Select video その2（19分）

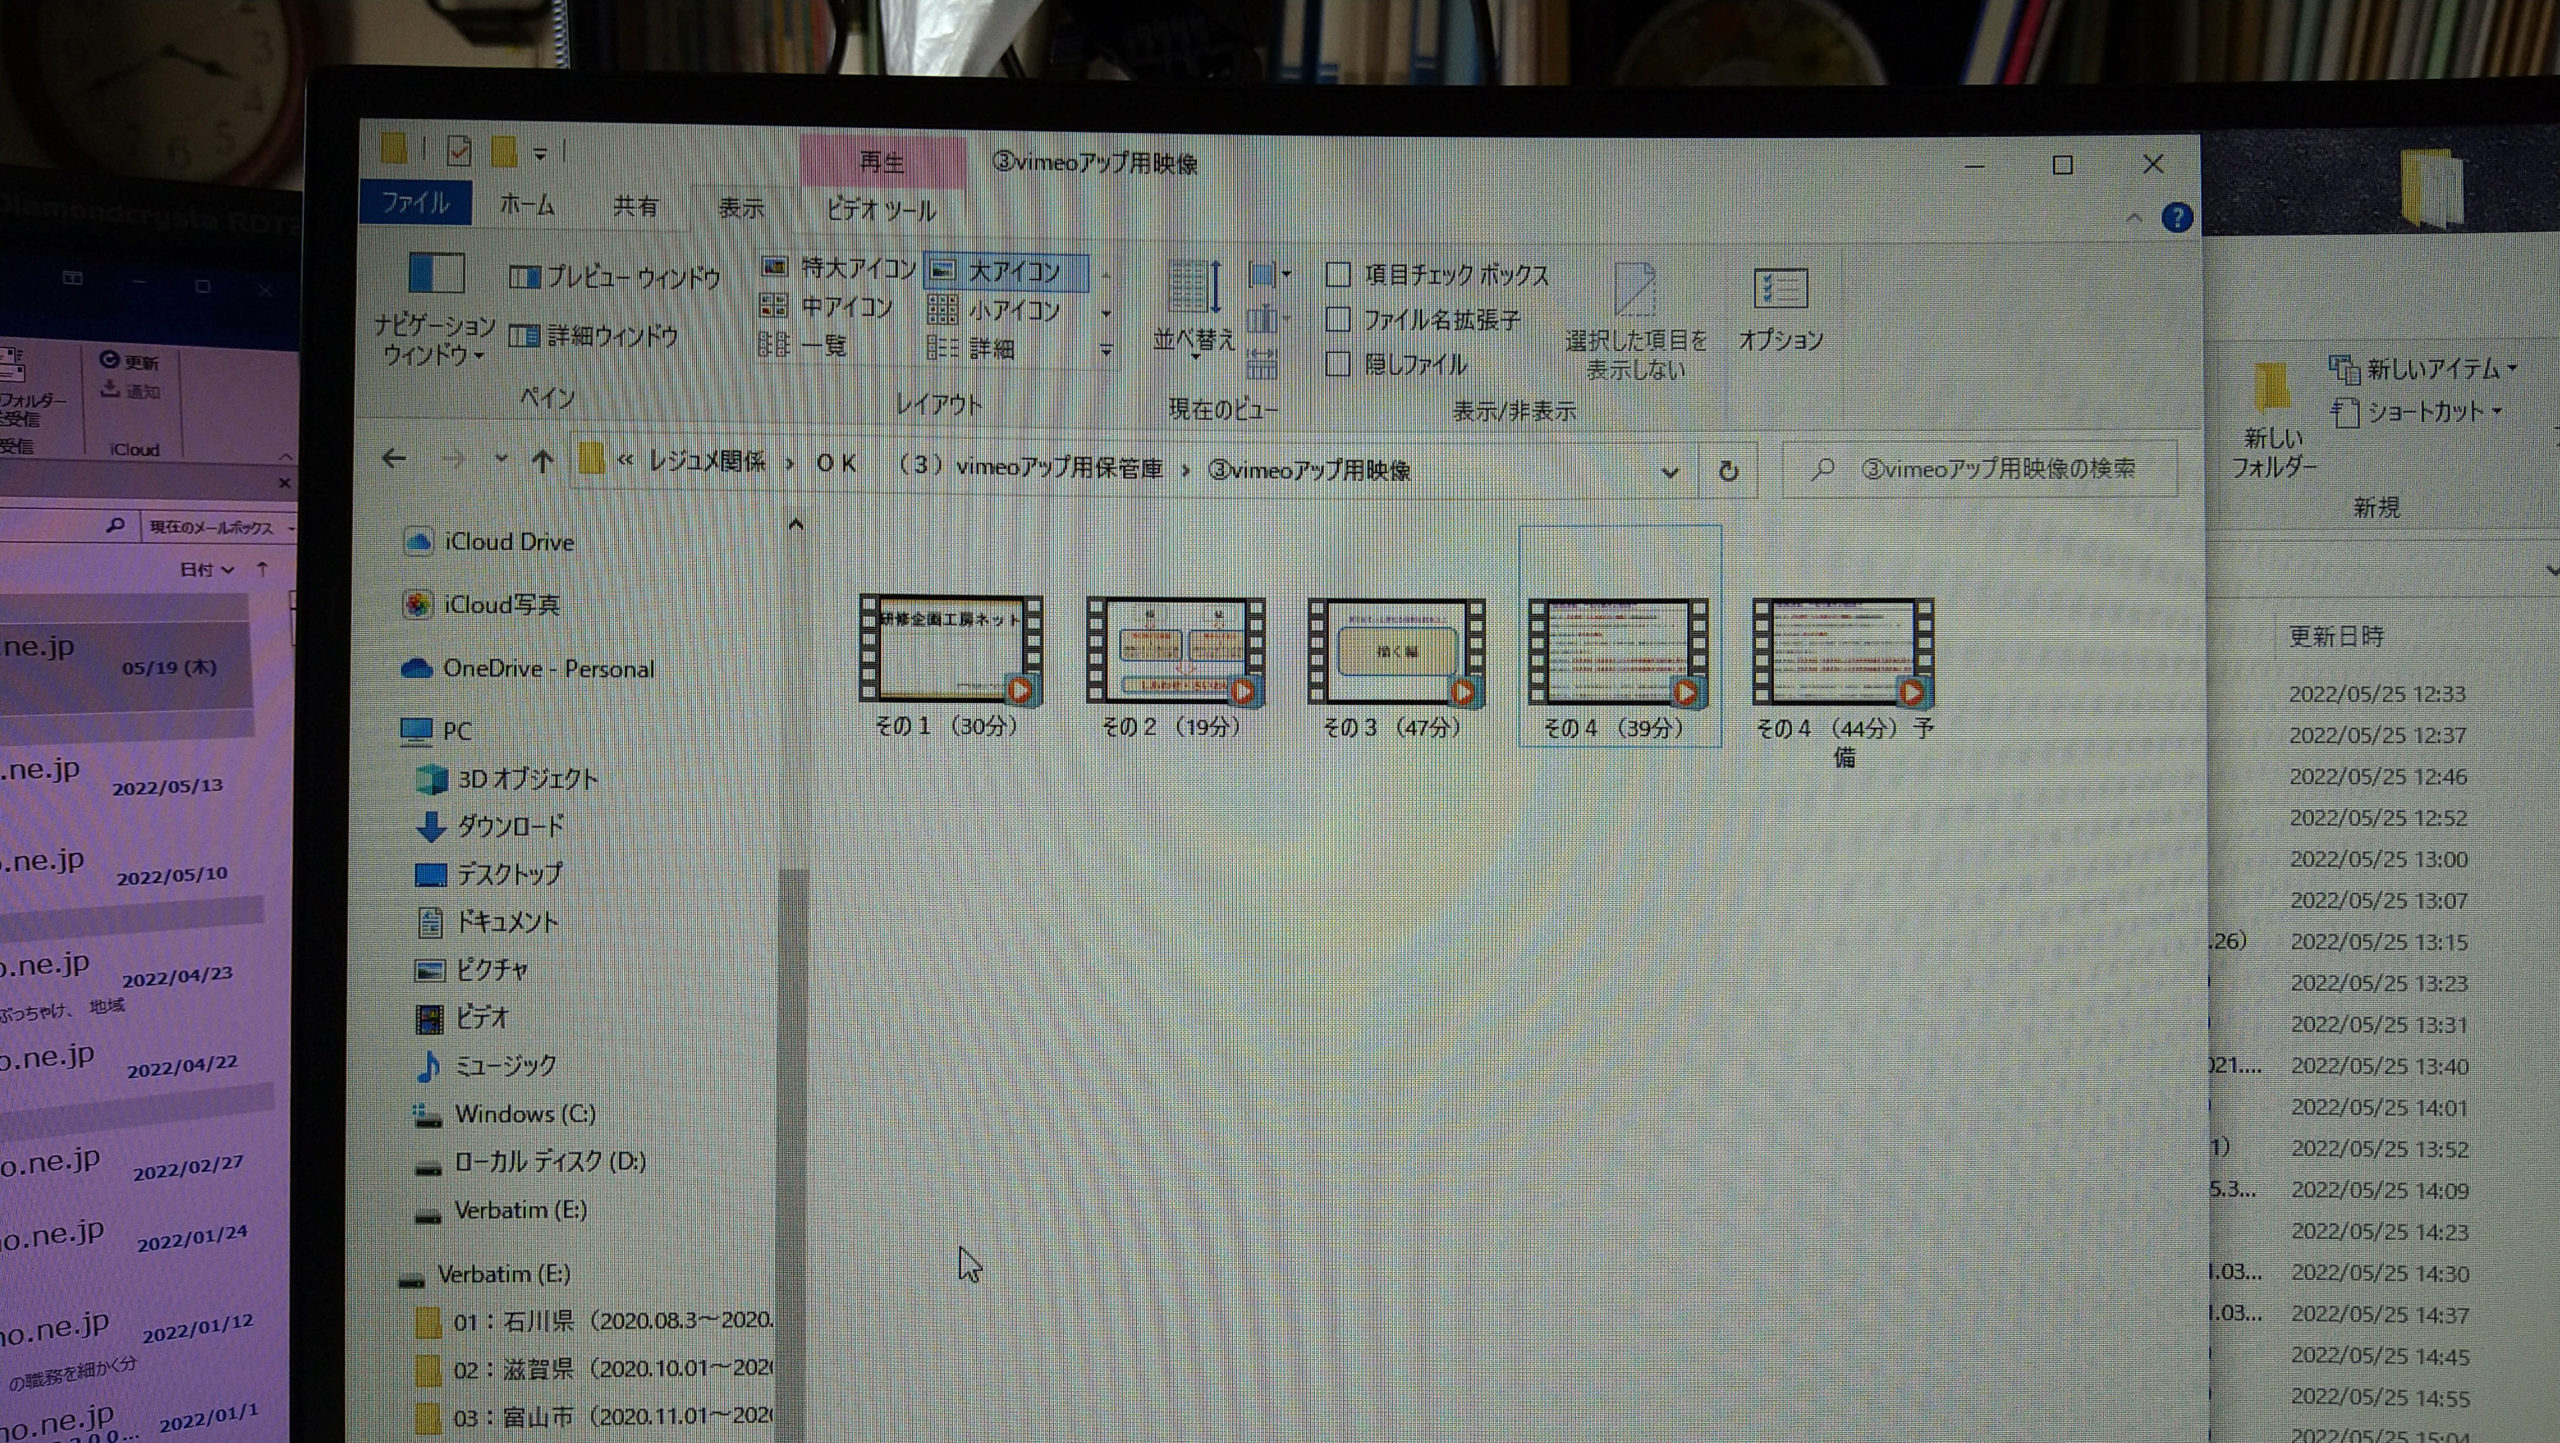pos(1174,668)
